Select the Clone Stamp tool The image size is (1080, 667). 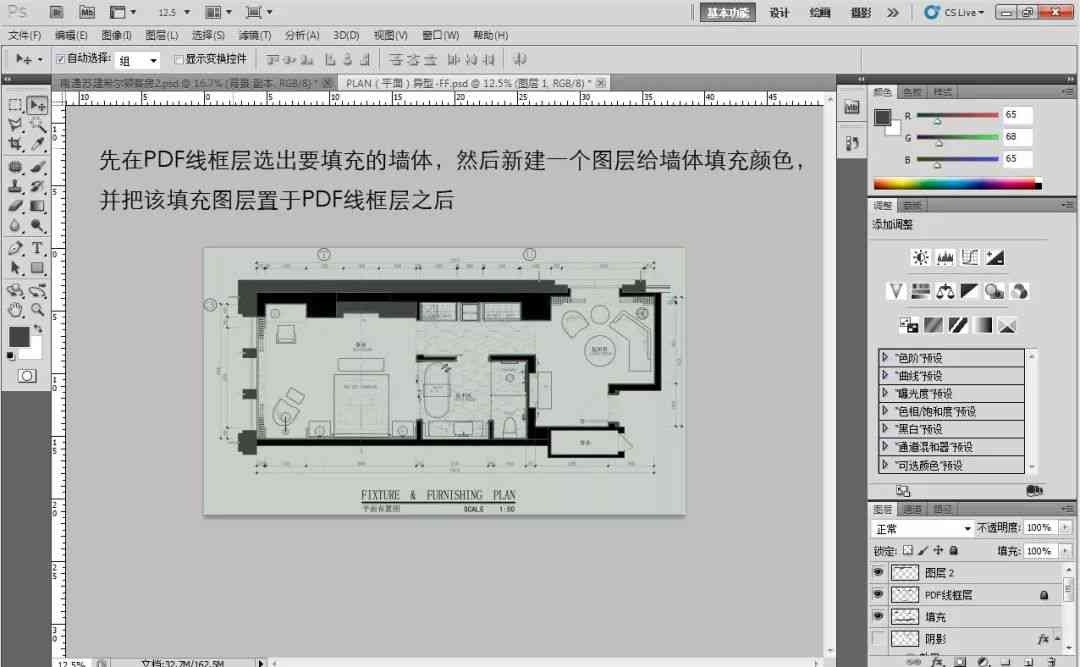pos(15,186)
